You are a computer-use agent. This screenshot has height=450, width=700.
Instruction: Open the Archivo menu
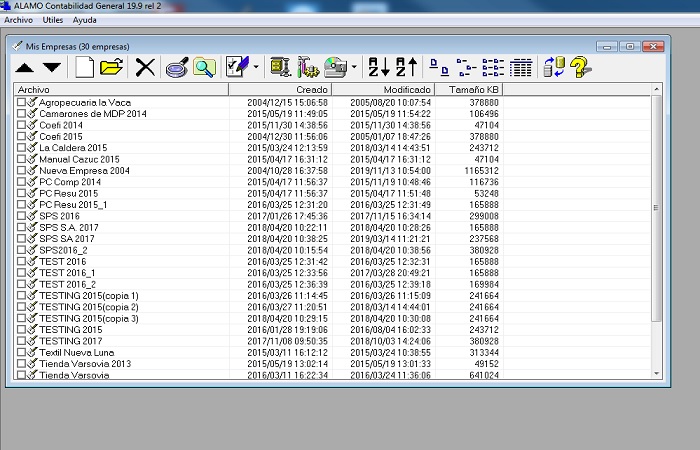pos(18,20)
